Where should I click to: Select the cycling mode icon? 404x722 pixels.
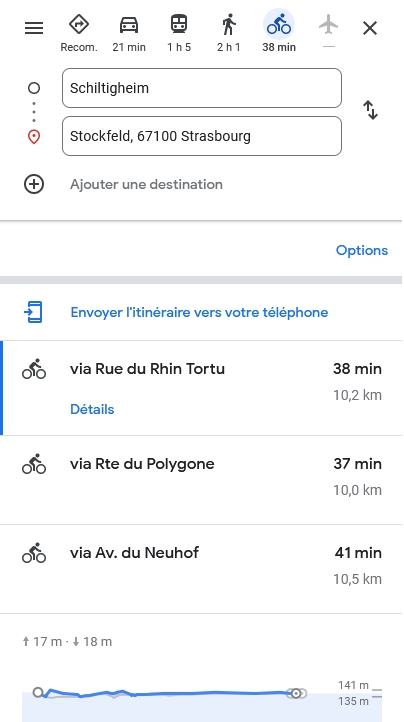279,24
